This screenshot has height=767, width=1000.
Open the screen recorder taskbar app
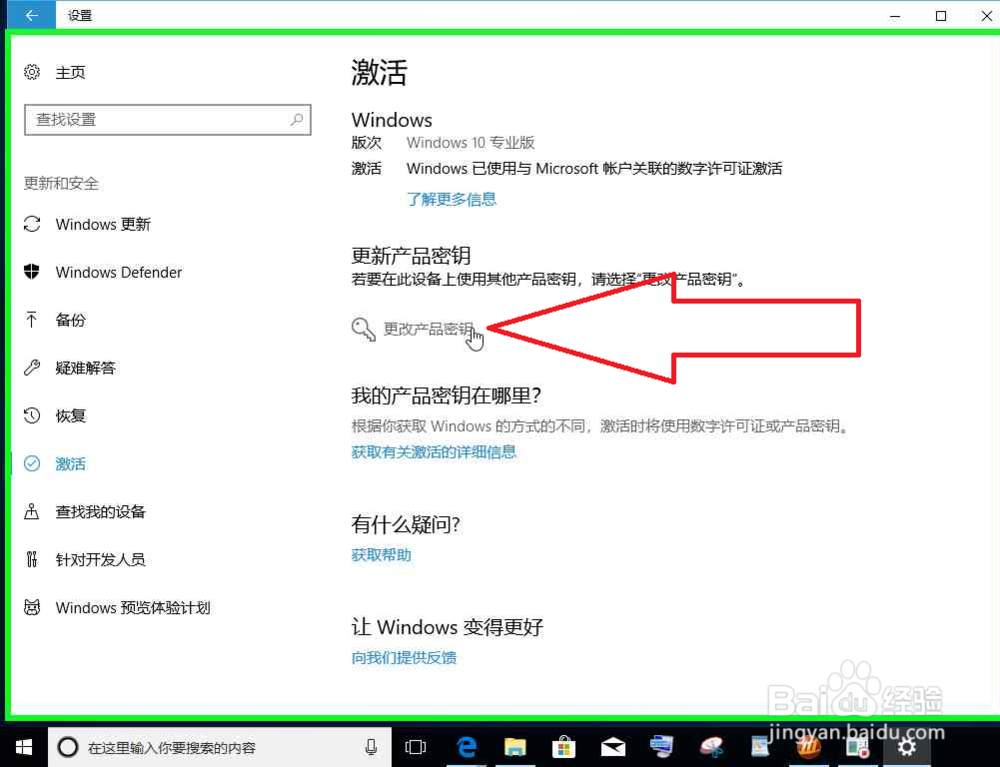[x=857, y=747]
